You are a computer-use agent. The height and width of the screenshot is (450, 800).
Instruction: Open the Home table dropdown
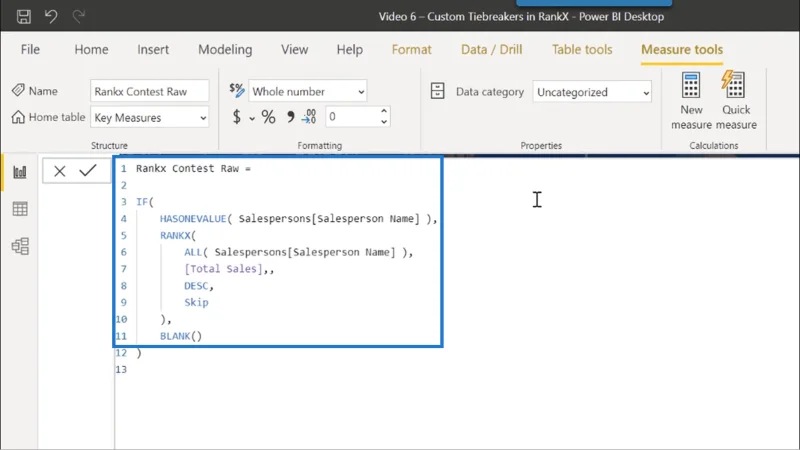click(149, 117)
